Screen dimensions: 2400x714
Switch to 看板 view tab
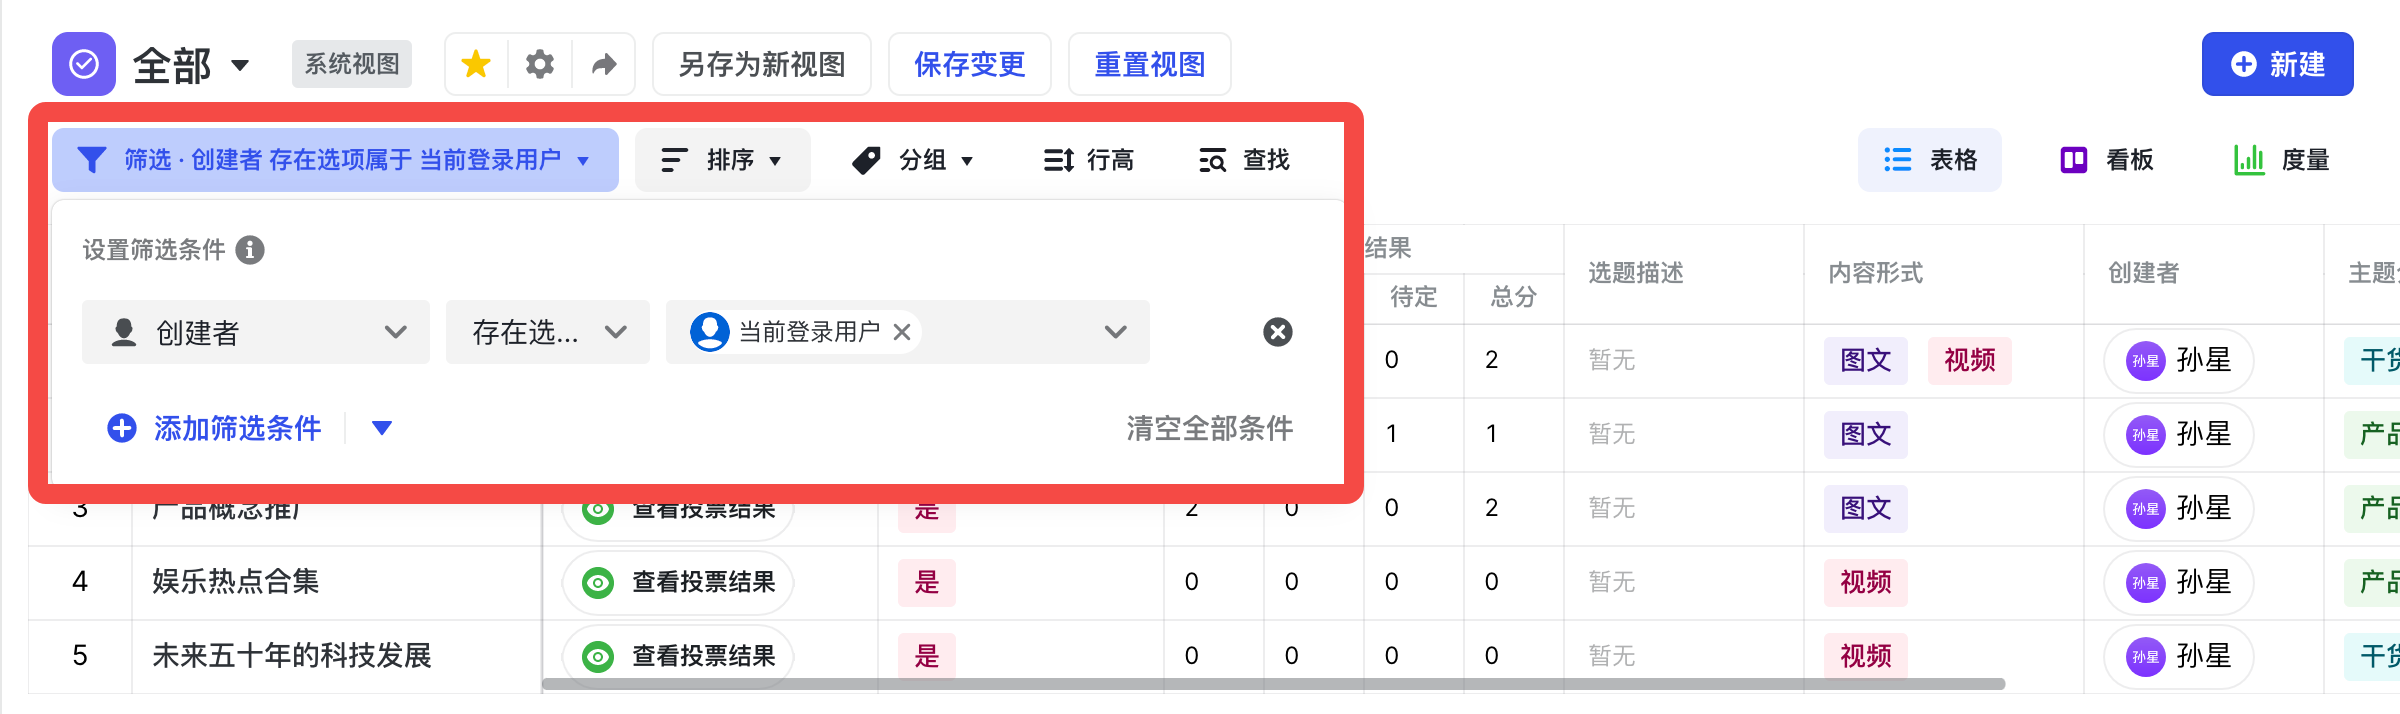pyautogui.click(x=2108, y=160)
